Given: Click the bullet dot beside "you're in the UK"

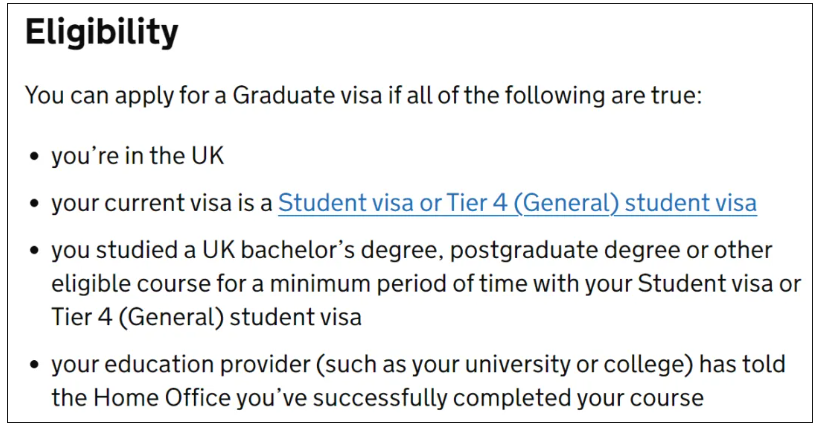Looking at the screenshot, I should 35,156.
